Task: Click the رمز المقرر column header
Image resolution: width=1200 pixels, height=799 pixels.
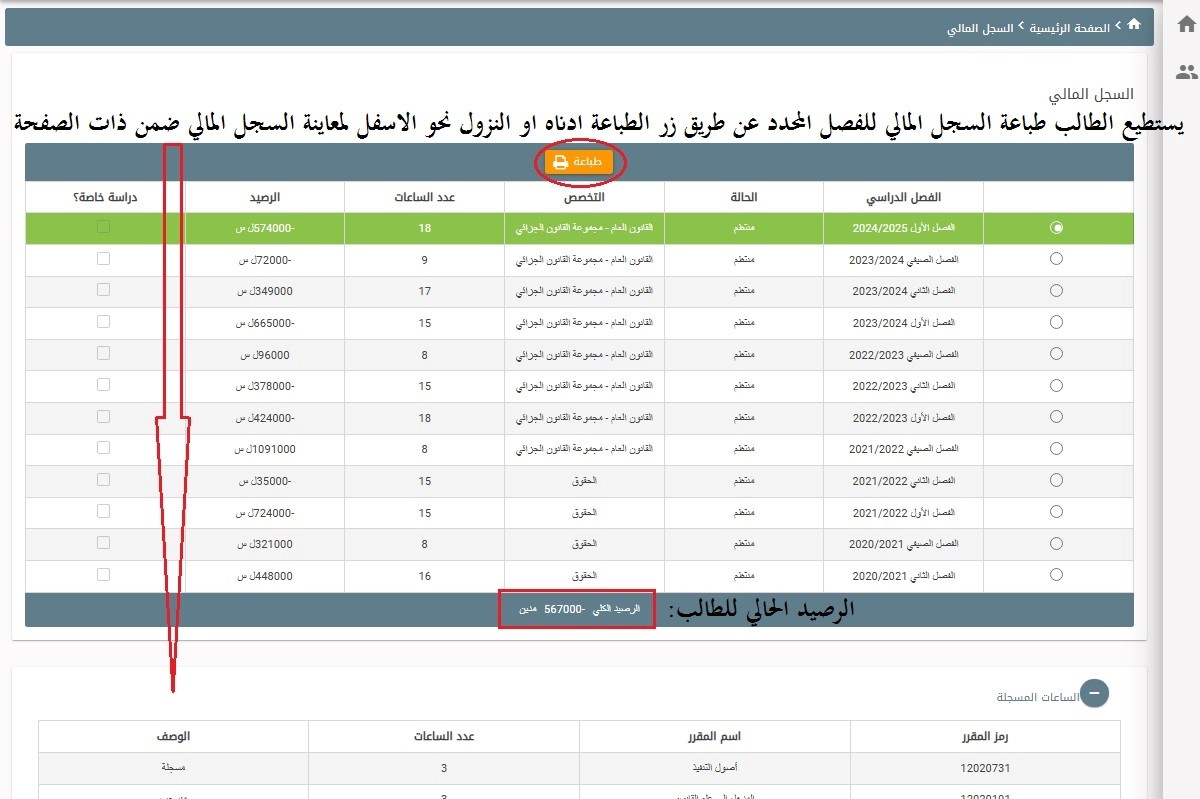Action: coord(986,737)
